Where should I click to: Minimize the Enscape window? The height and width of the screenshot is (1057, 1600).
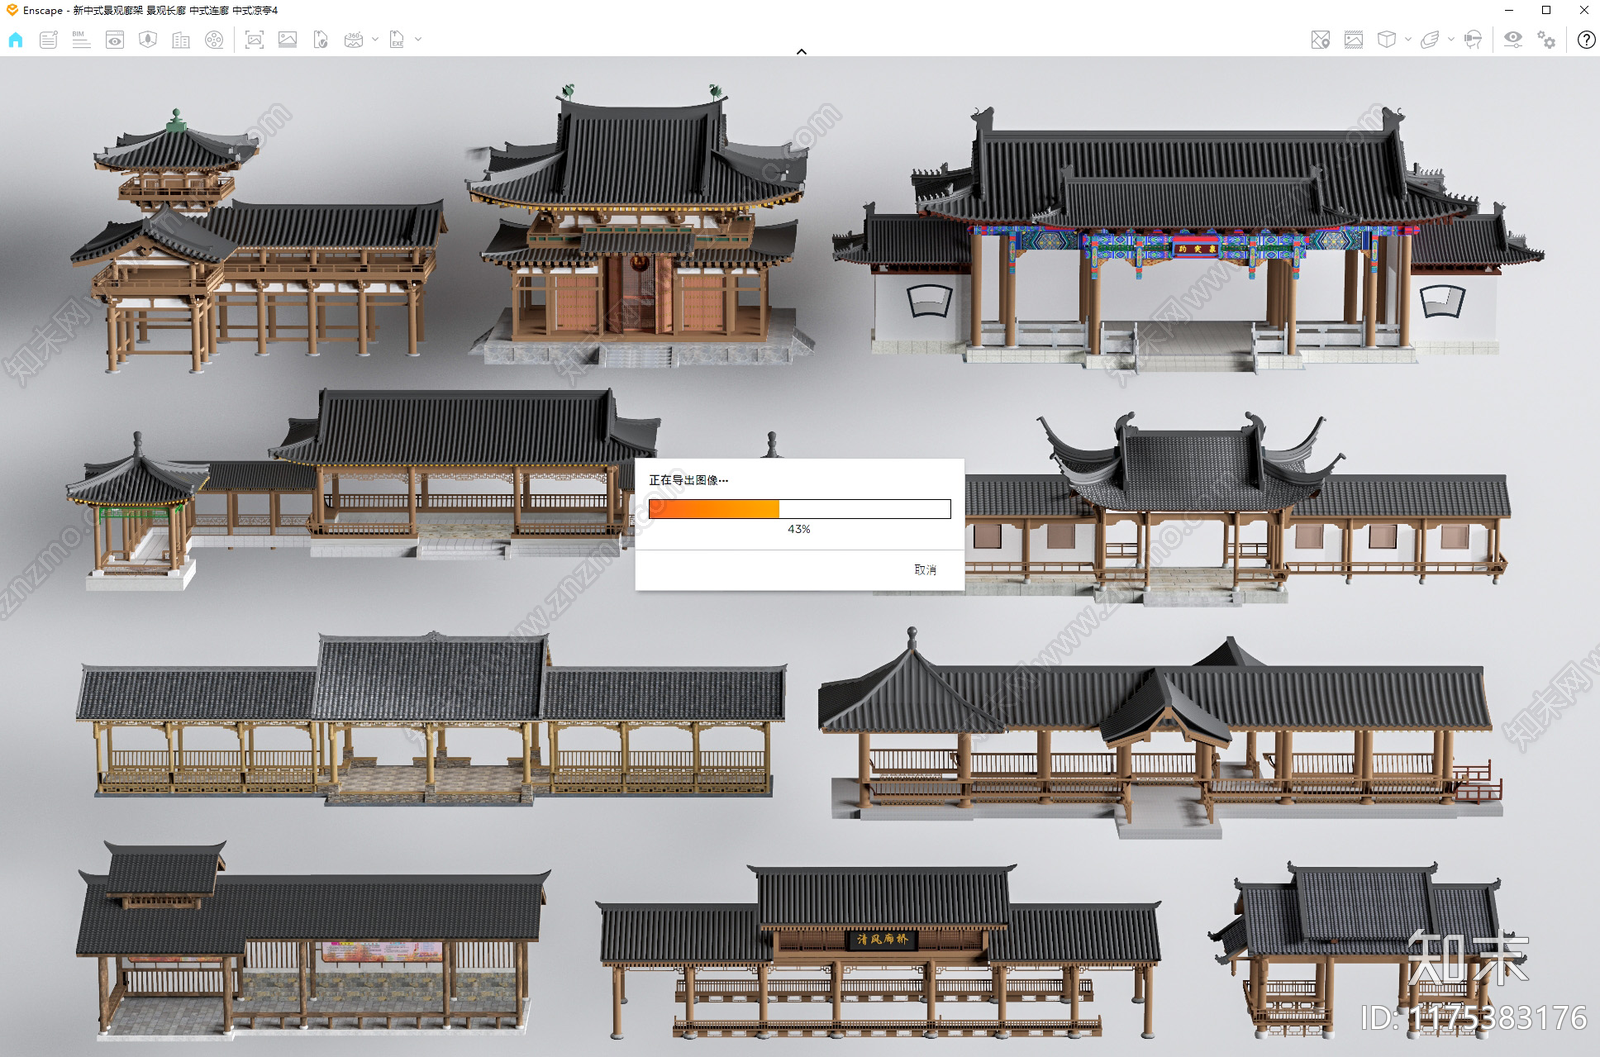tap(1509, 10)
